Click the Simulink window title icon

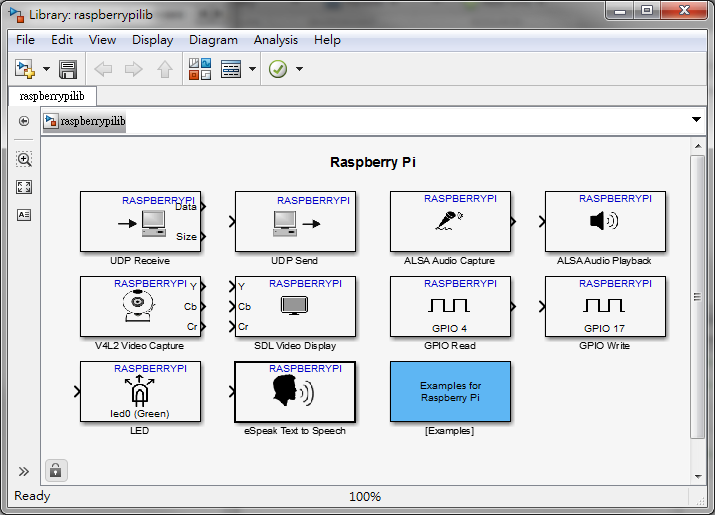pyautogui.click(x=16, y=15)
